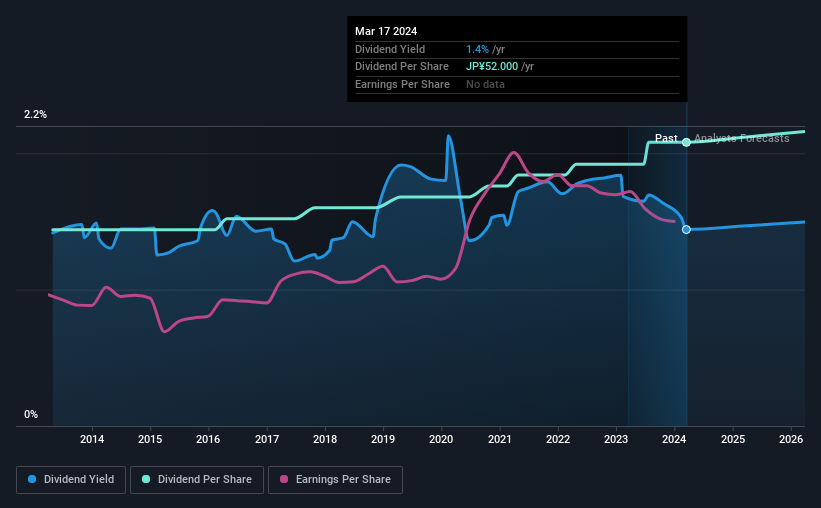Click the Earnings Per Share tooltip row label

402,84
